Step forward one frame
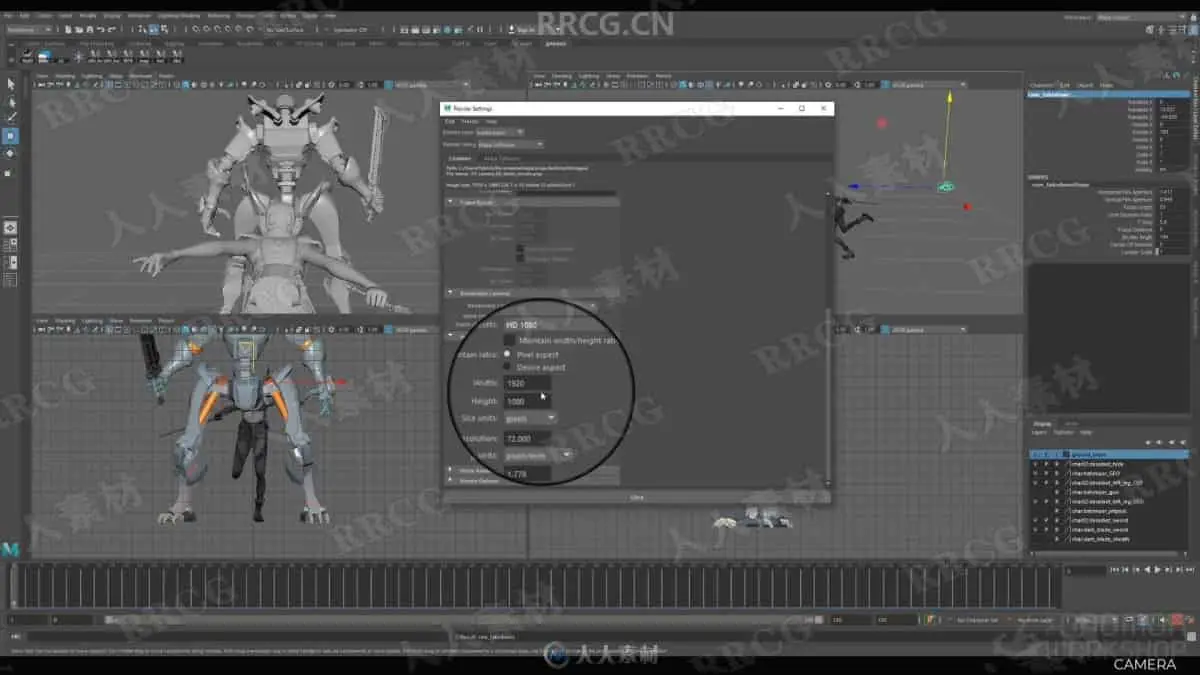The height and width of the screenshot is (675, 1200). (x=1178, y=570)
